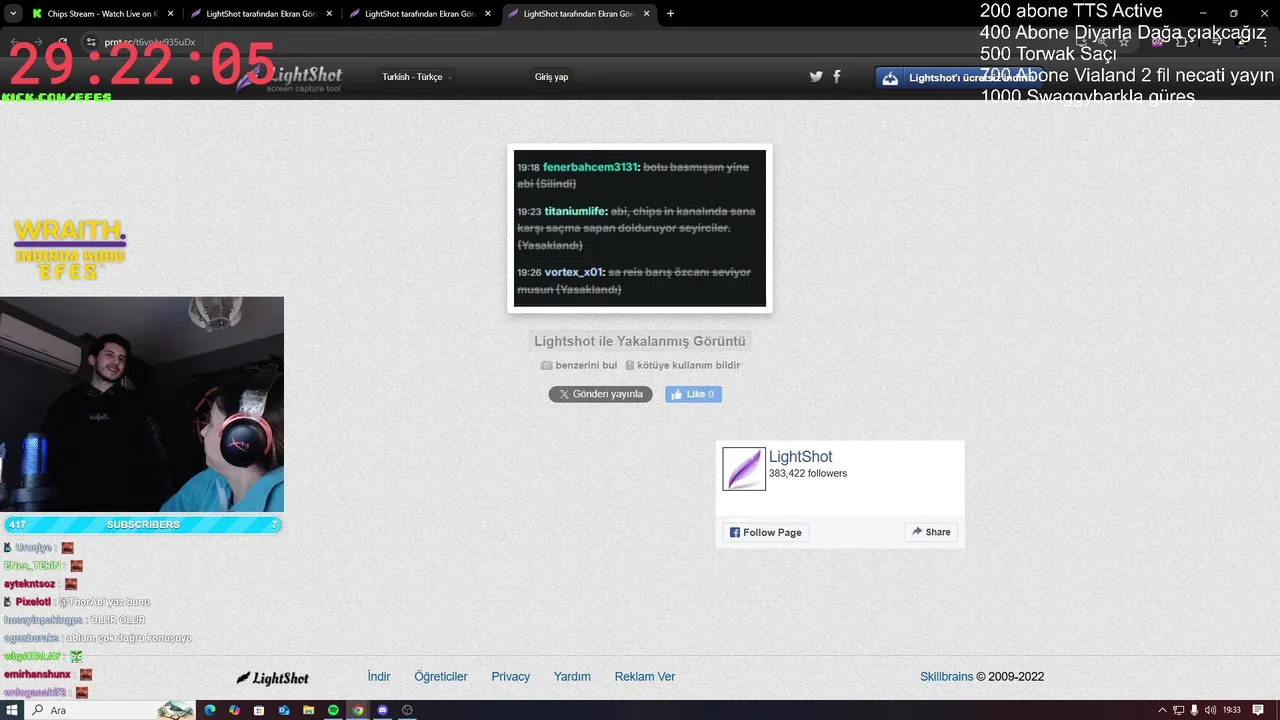The width and height of the screenshot is (1280, 720).
Task: Click the prnt.sc URL in the address bar
Action: (x=150, y=42)
